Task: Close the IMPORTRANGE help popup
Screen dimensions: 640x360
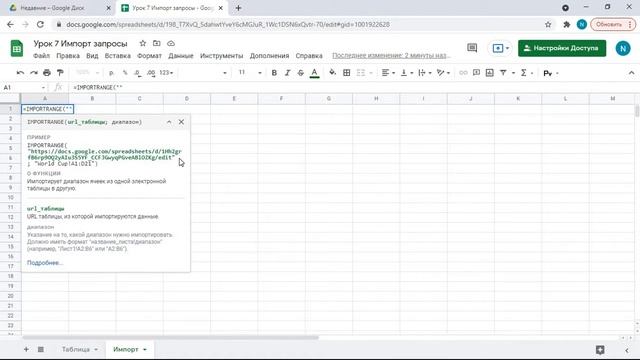Action: click(x=181, y=122)
